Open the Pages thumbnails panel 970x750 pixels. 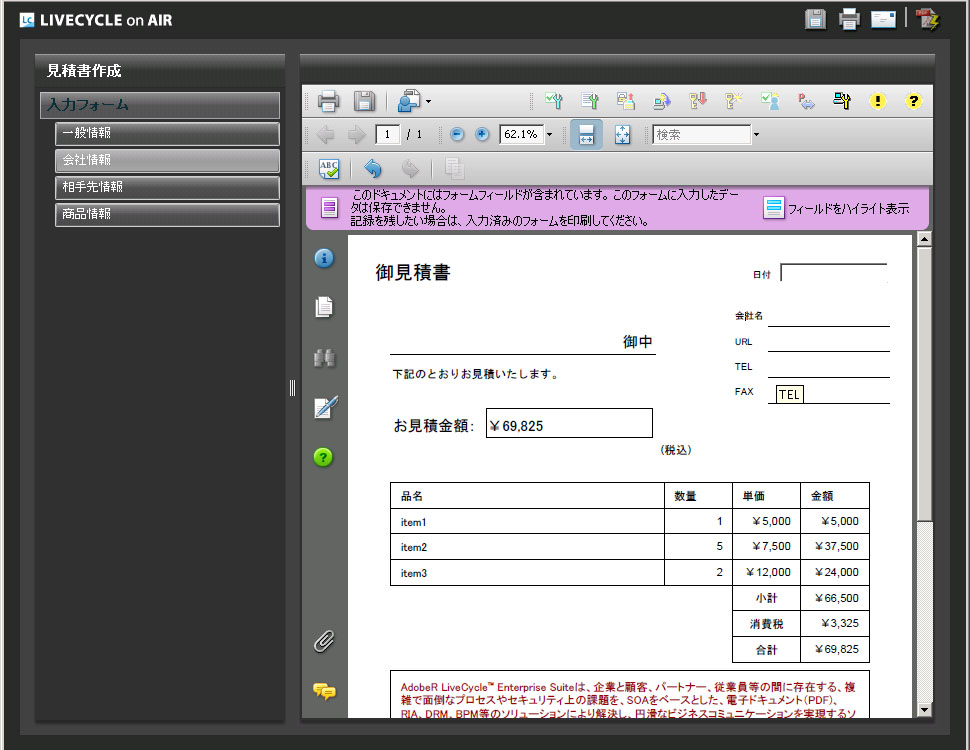(x=324, y=307)
